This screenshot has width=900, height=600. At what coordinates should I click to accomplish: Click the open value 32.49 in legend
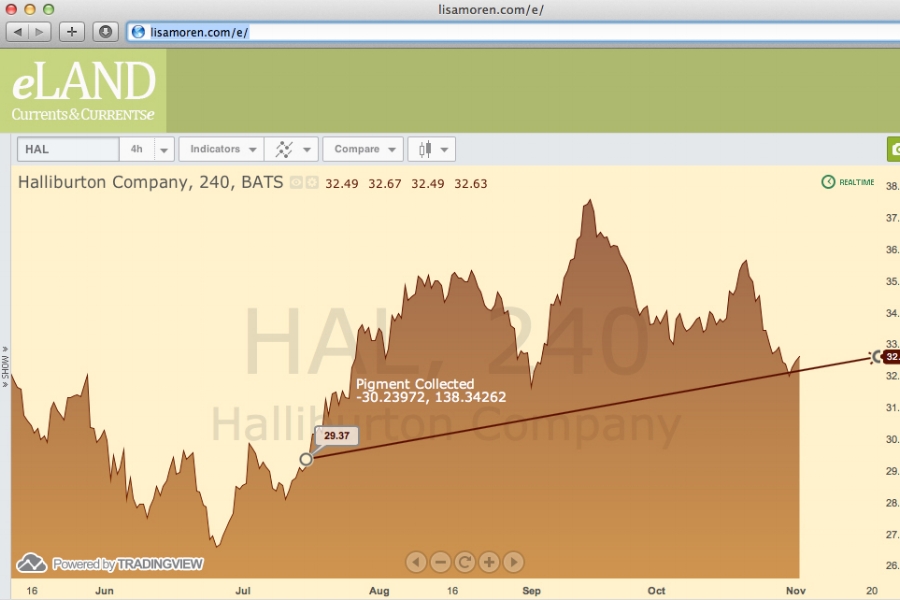click(x=342, y=184)
